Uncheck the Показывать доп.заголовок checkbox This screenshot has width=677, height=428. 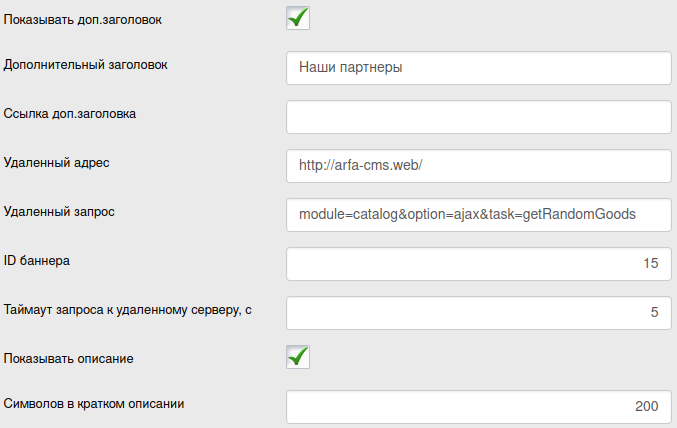298,17
